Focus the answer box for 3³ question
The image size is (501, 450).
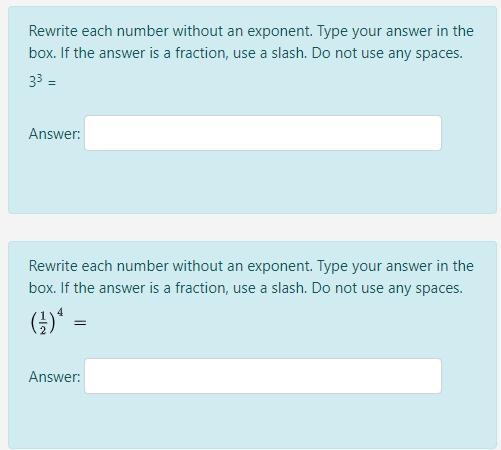point(263,133)
